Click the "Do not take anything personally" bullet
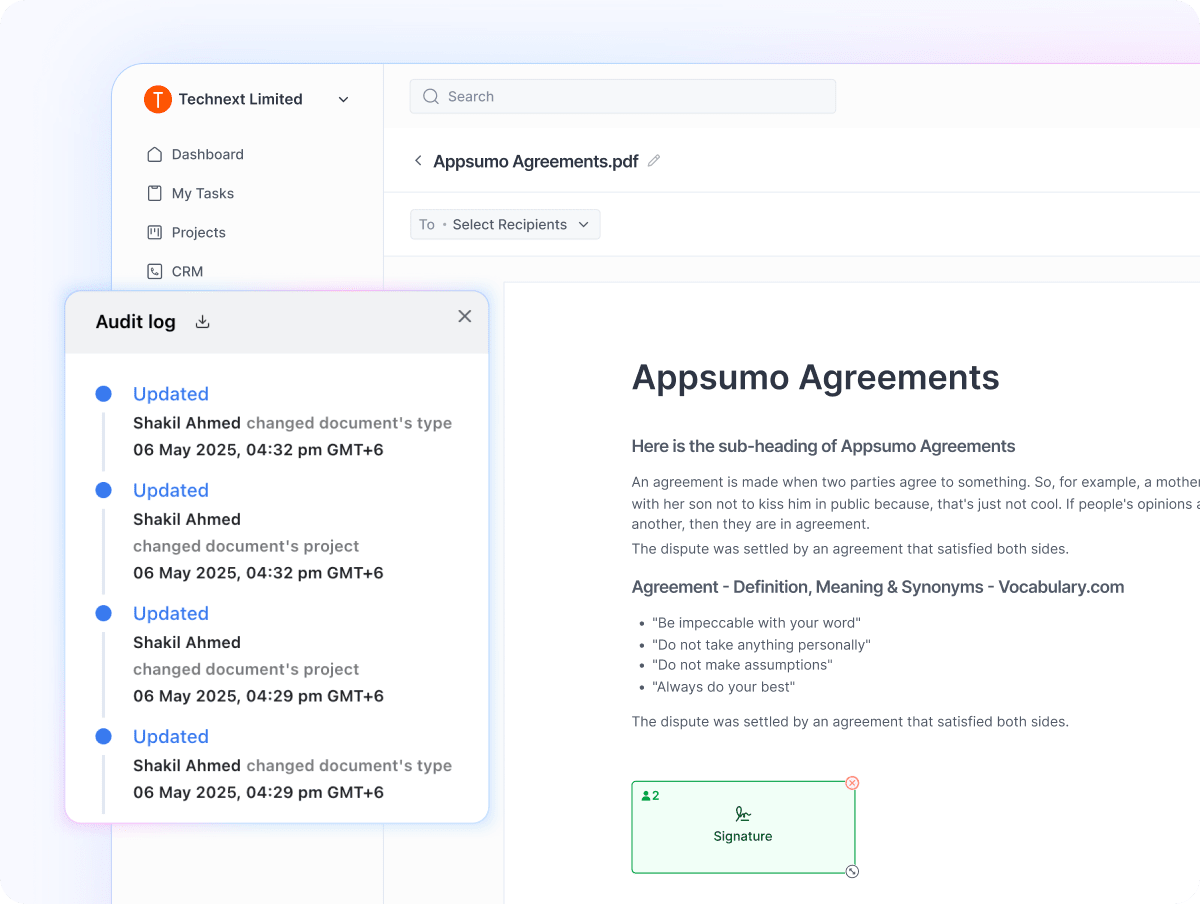The width and height of the screenshot is (1200, 904). [761, 645]
